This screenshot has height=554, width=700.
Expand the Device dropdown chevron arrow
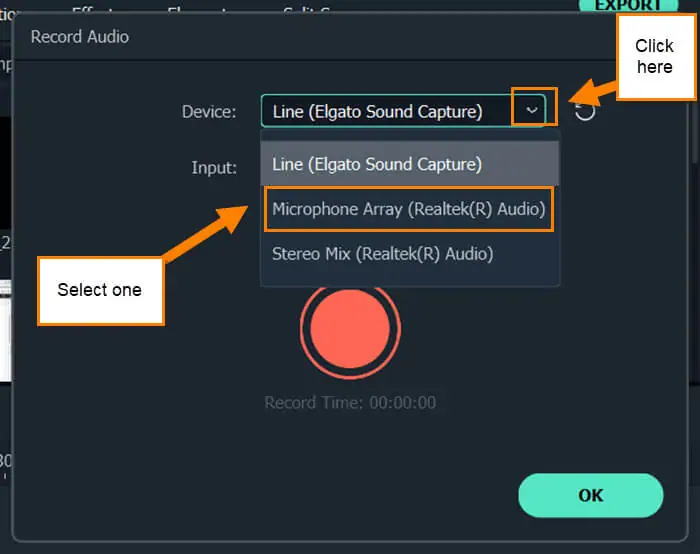[x=531, y=110]
